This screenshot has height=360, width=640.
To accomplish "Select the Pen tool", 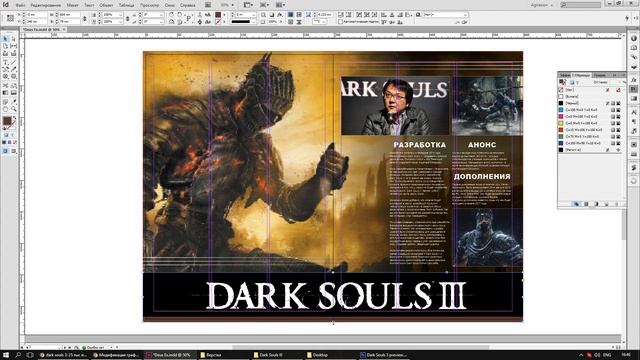I will click(5, 69).
